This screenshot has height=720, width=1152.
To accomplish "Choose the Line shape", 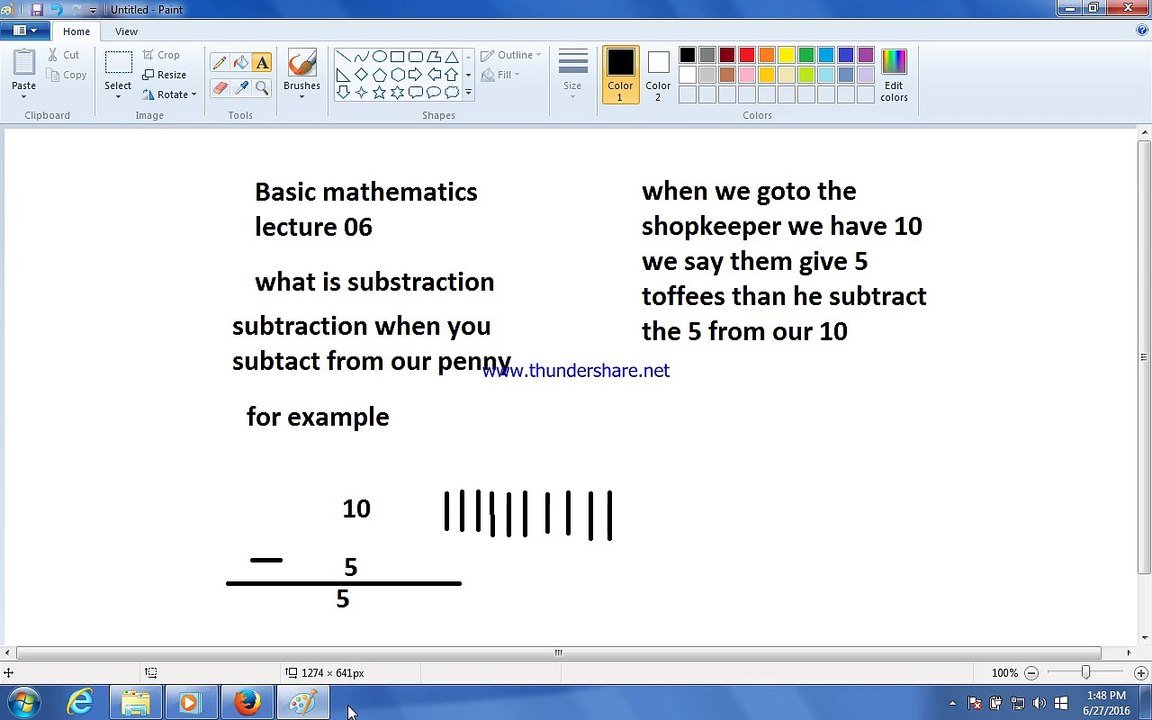I will point(343,57).
